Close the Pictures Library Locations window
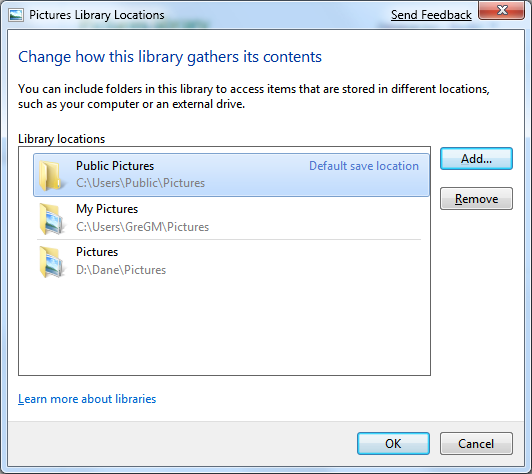 502,10
